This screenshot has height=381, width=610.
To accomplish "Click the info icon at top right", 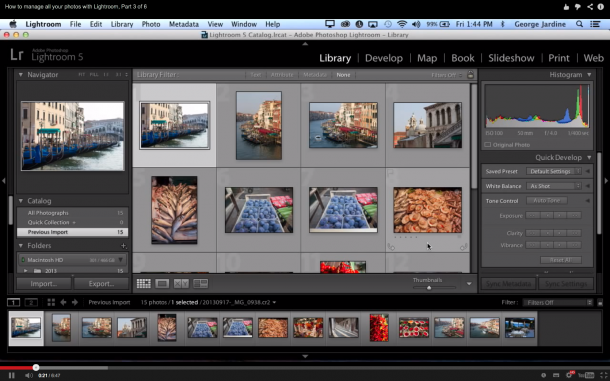I will point(601,7).
